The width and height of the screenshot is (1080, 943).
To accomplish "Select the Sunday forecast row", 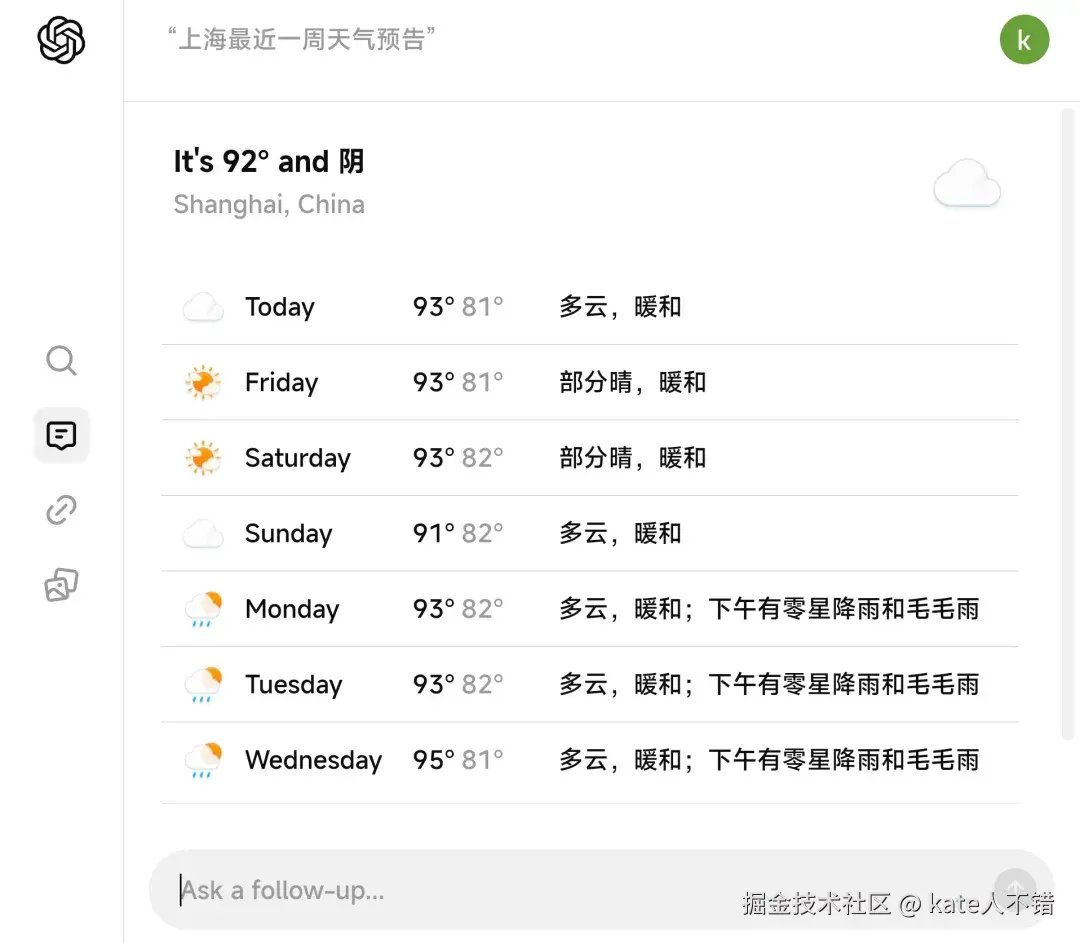I will pos(590,533).
